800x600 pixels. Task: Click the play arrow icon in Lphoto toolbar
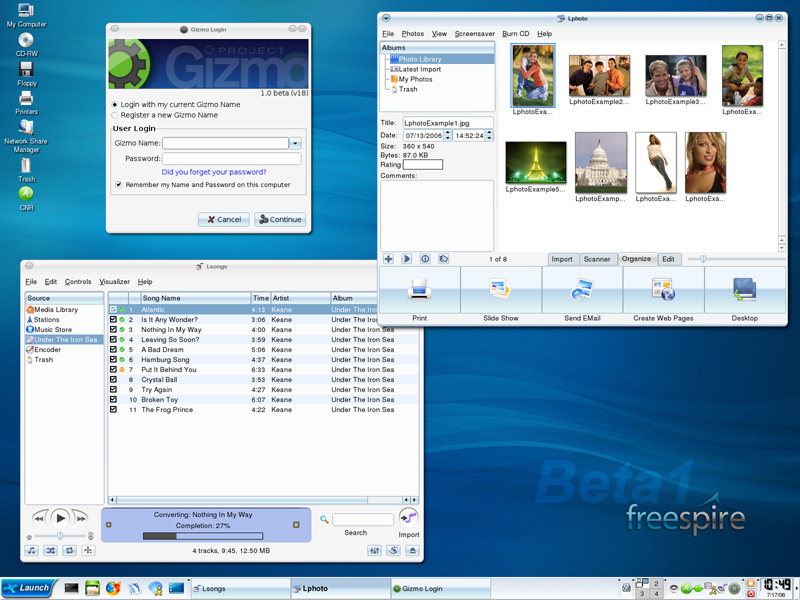tap(406, 259)
